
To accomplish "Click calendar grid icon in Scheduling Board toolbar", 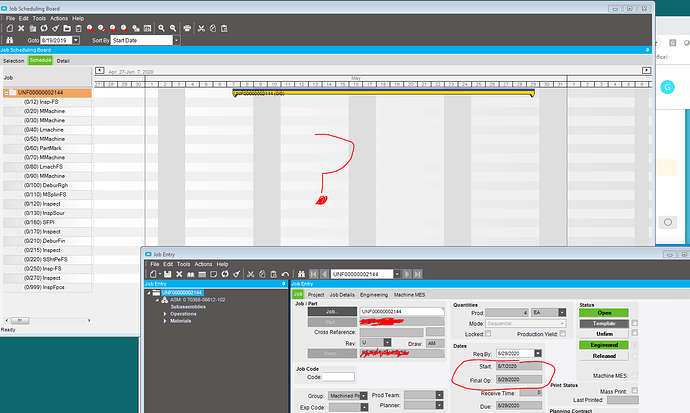I will 147,28.
